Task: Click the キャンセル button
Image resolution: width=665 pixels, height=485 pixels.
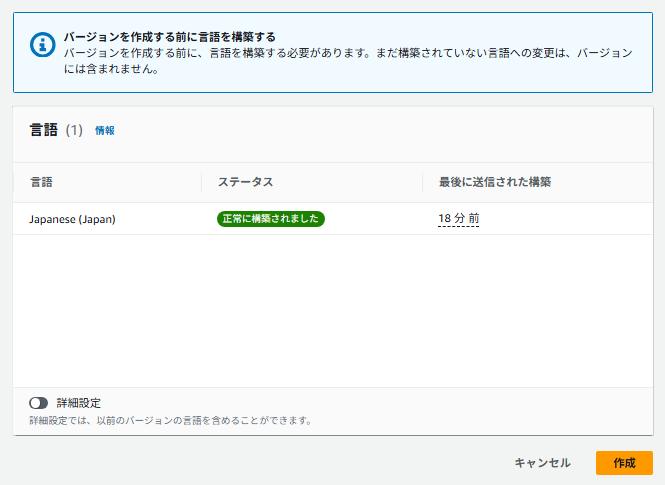Action: coord(542,463)
